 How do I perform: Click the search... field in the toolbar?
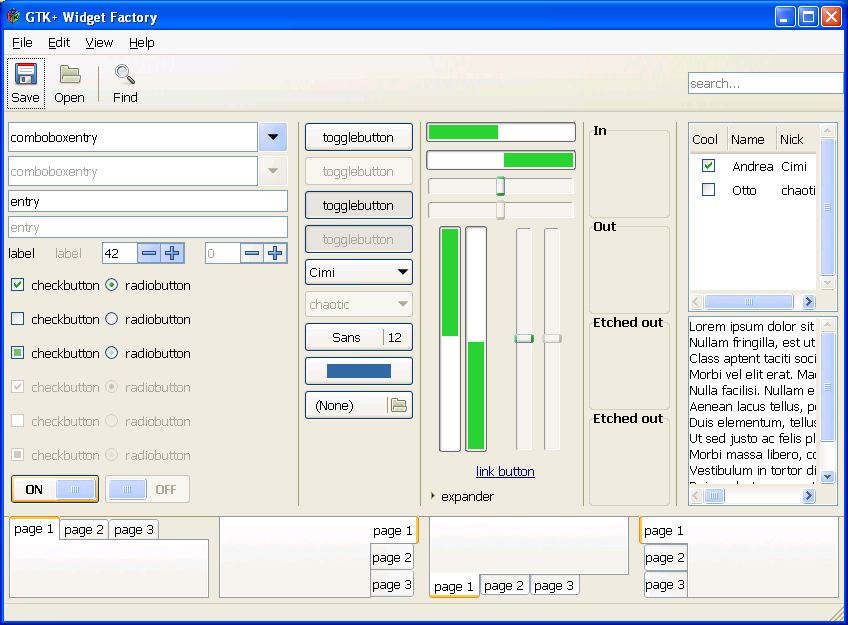(765, 83)
